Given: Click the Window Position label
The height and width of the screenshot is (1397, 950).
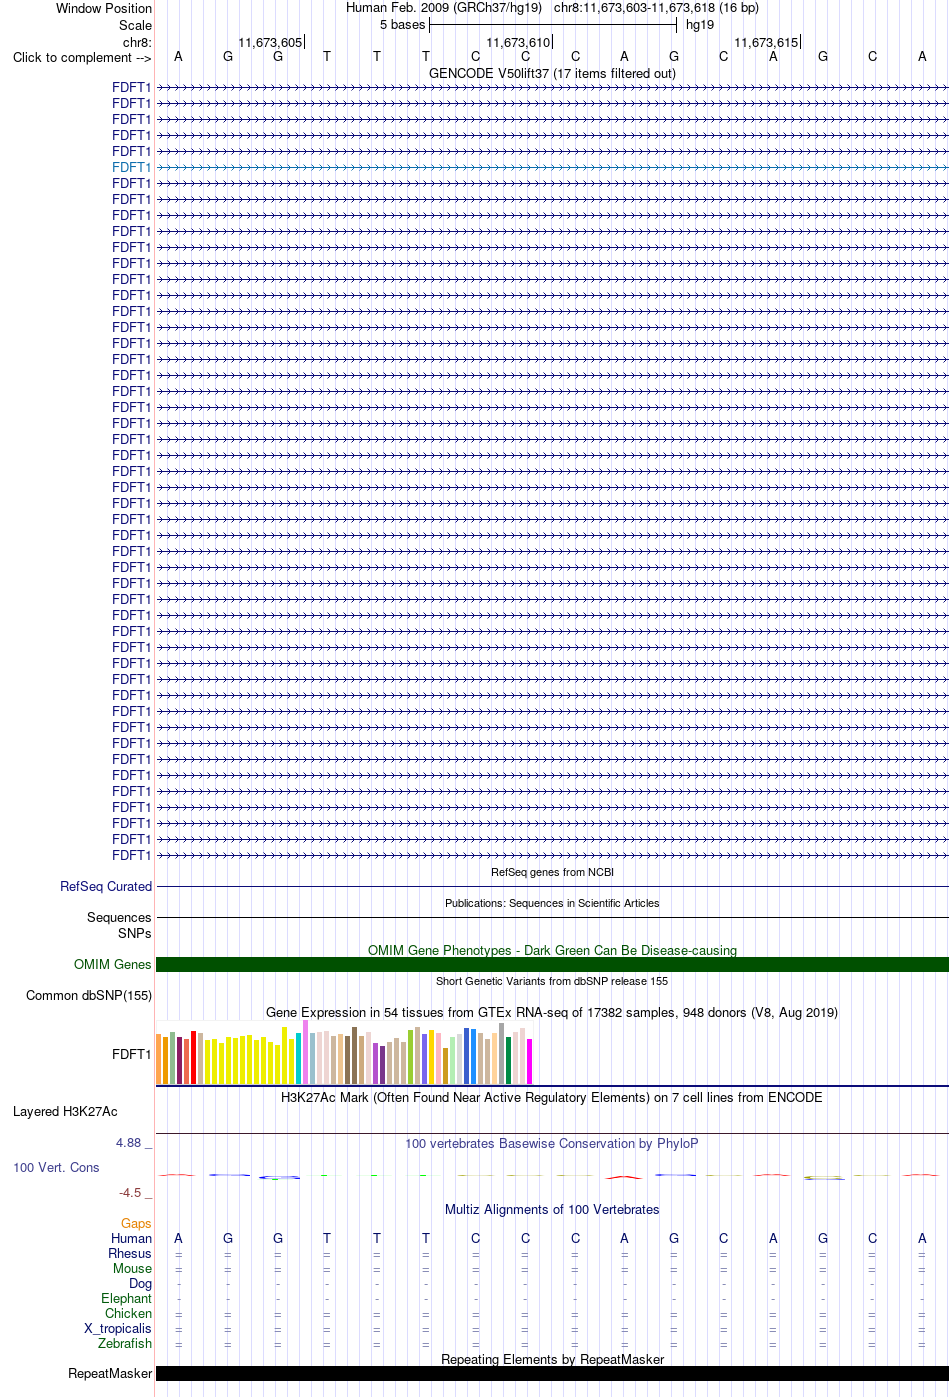Looking at the screenshot, I should coord(104,8).
